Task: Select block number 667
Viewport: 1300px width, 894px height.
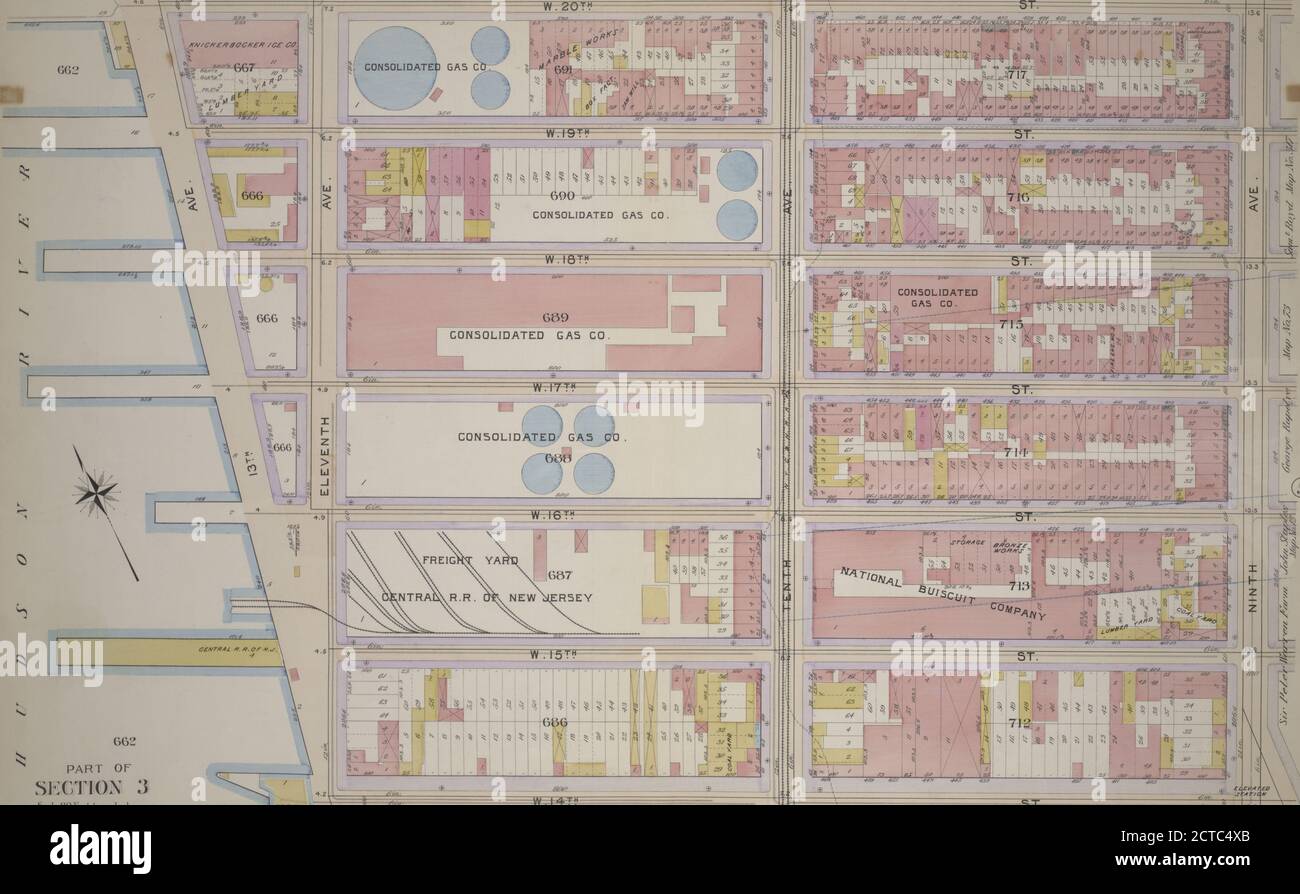Action: [x=245, y=67]
